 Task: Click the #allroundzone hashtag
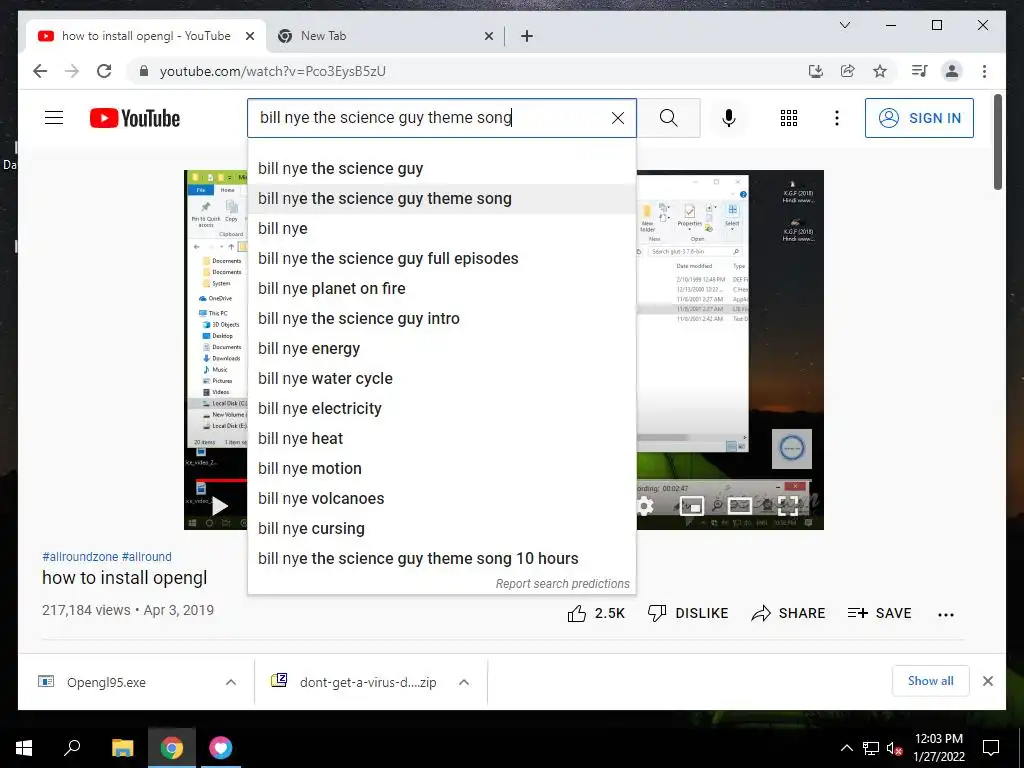tap(80, 557)
